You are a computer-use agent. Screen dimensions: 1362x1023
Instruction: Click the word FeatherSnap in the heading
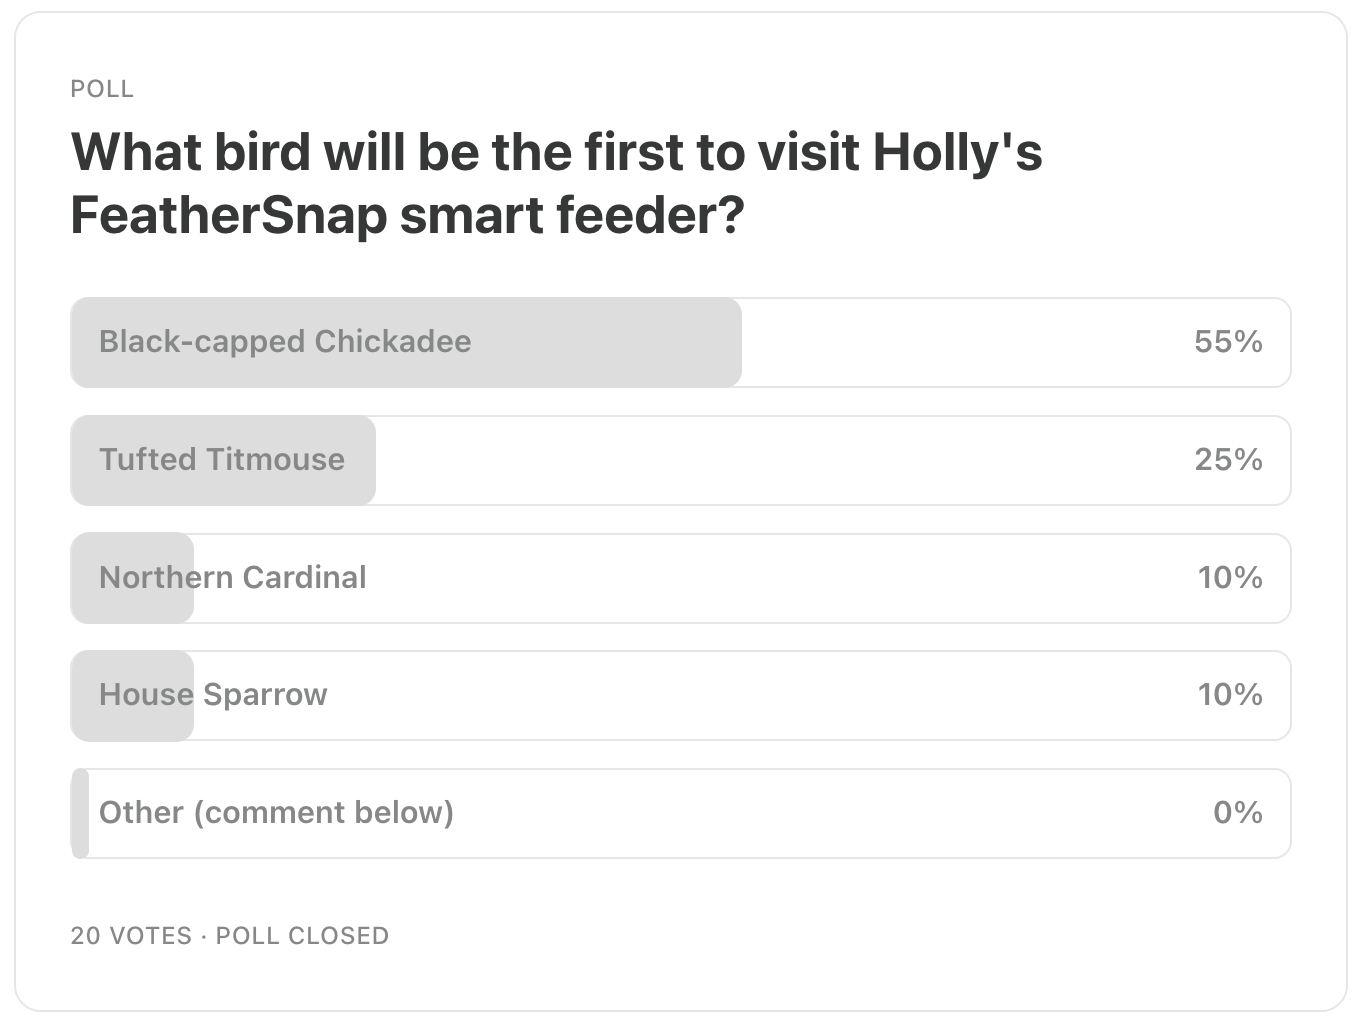(229, 215)
